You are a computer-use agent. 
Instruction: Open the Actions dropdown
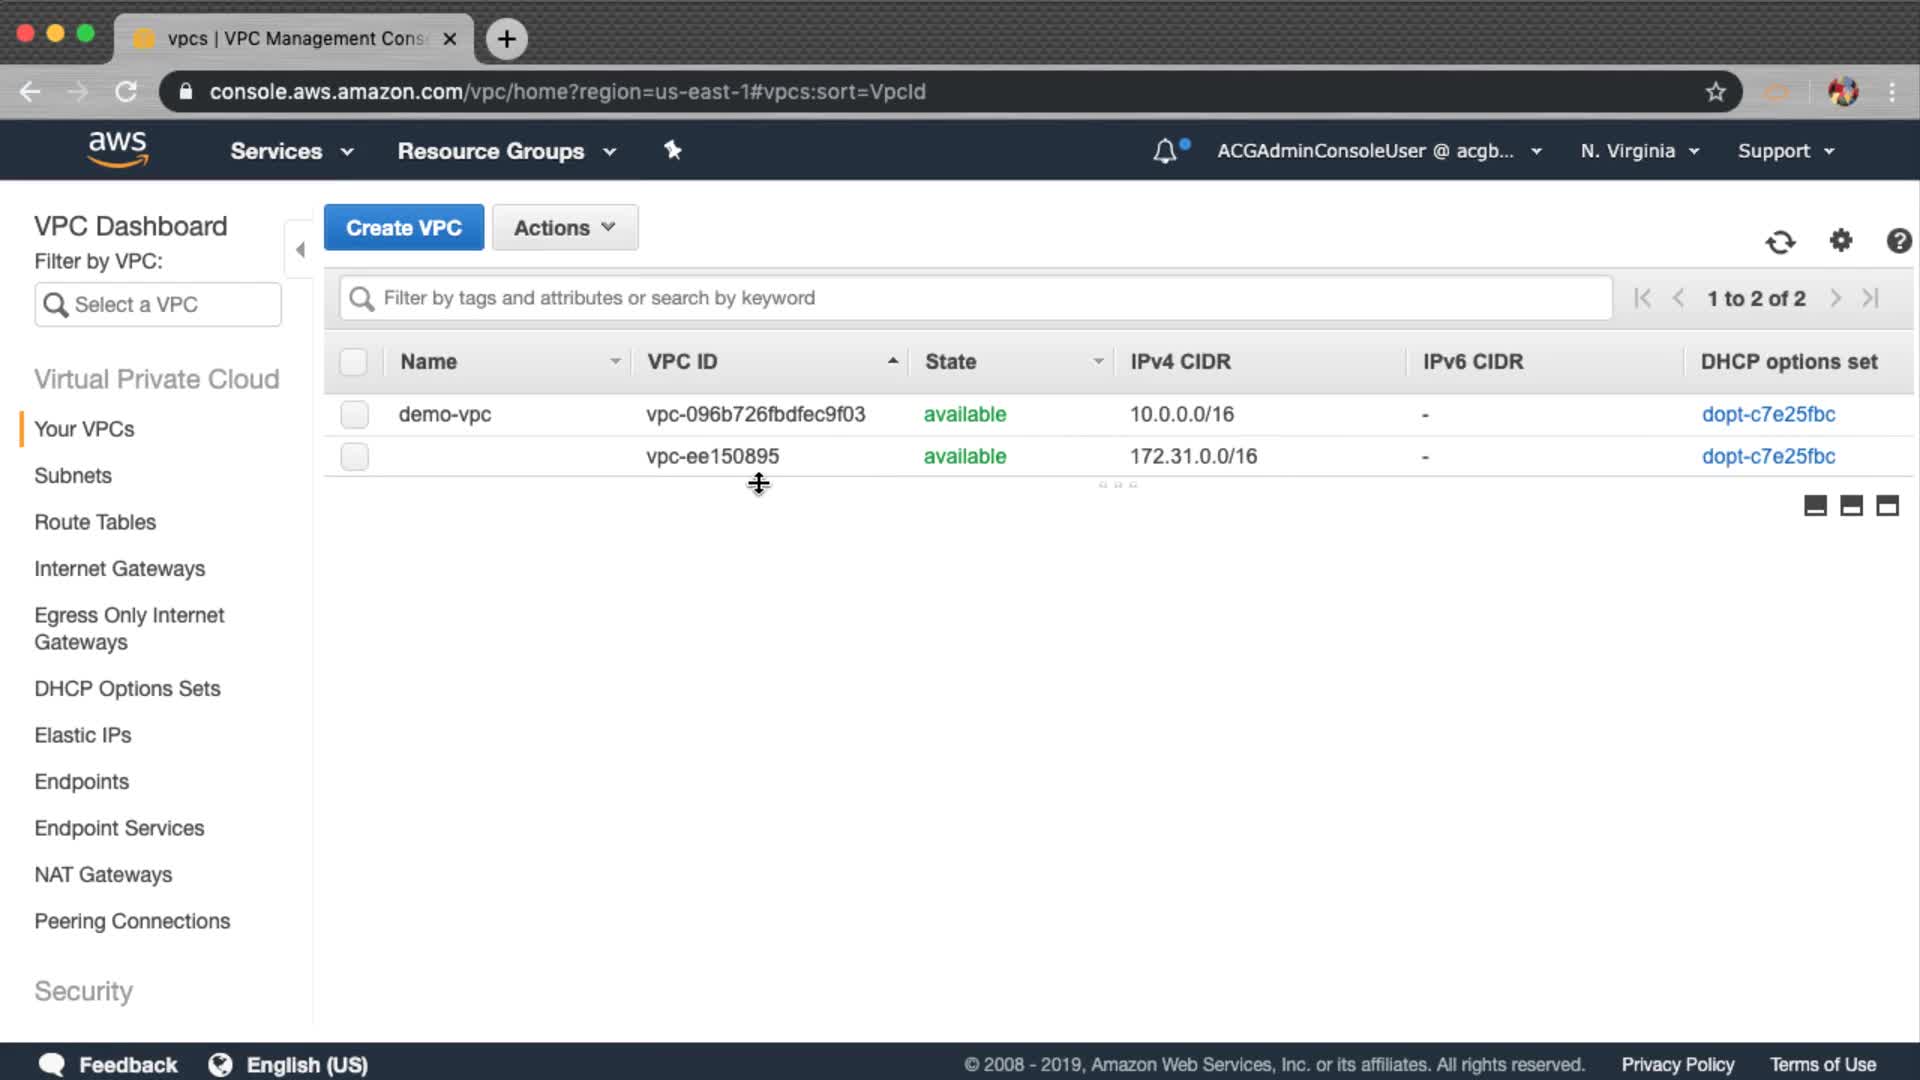click(x=565, y=228)
